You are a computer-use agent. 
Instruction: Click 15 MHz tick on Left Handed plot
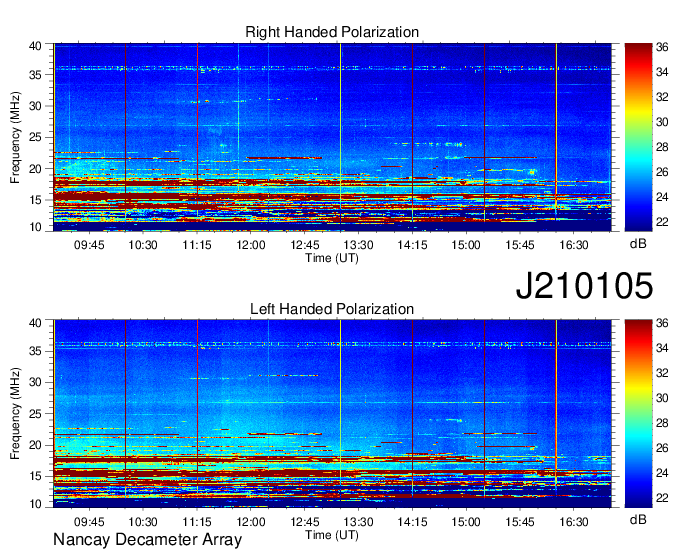pos(35,476)
